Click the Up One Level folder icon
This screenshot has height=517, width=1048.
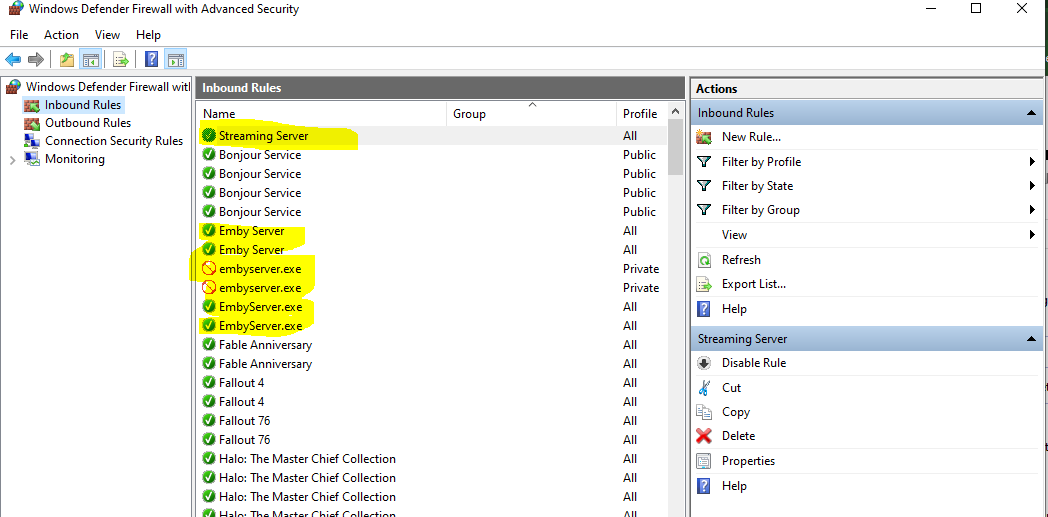(x=66, y=59)
